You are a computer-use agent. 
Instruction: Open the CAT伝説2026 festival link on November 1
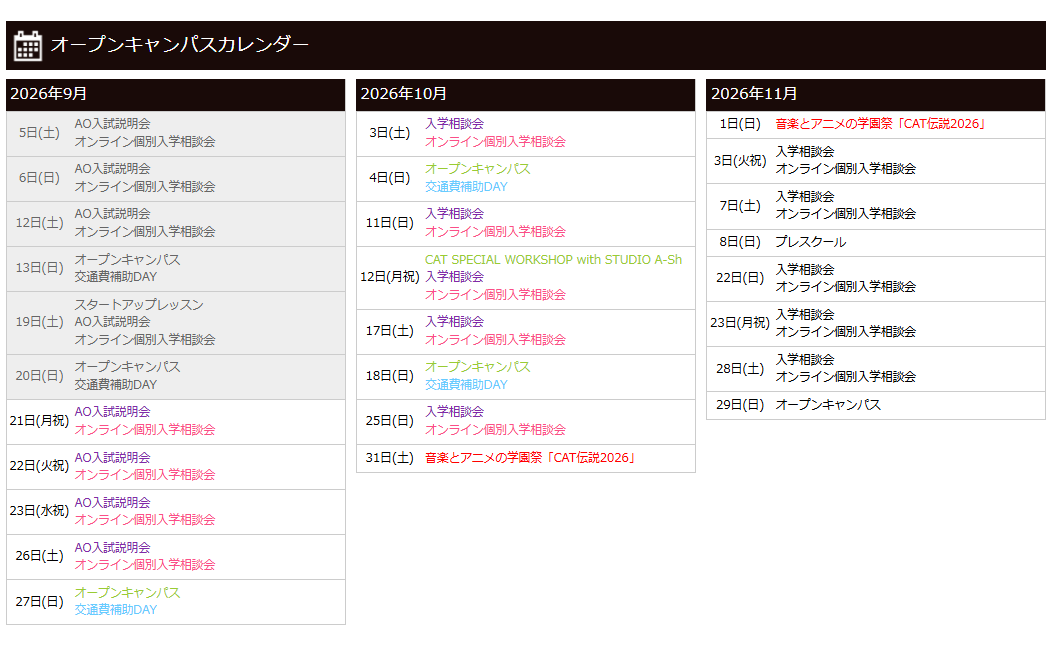click(881, 124)
